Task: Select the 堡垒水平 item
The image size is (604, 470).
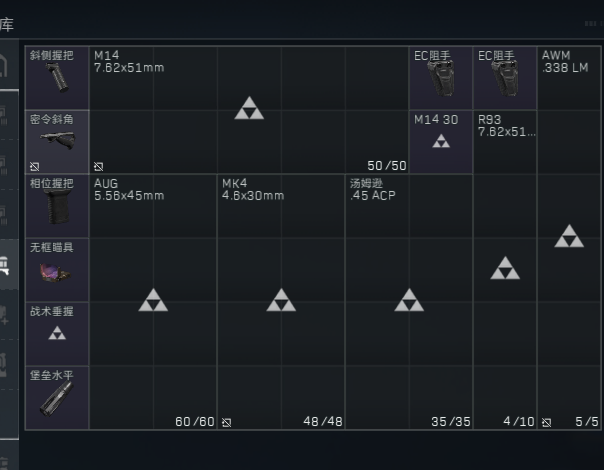Action: [x=57, y=398]
